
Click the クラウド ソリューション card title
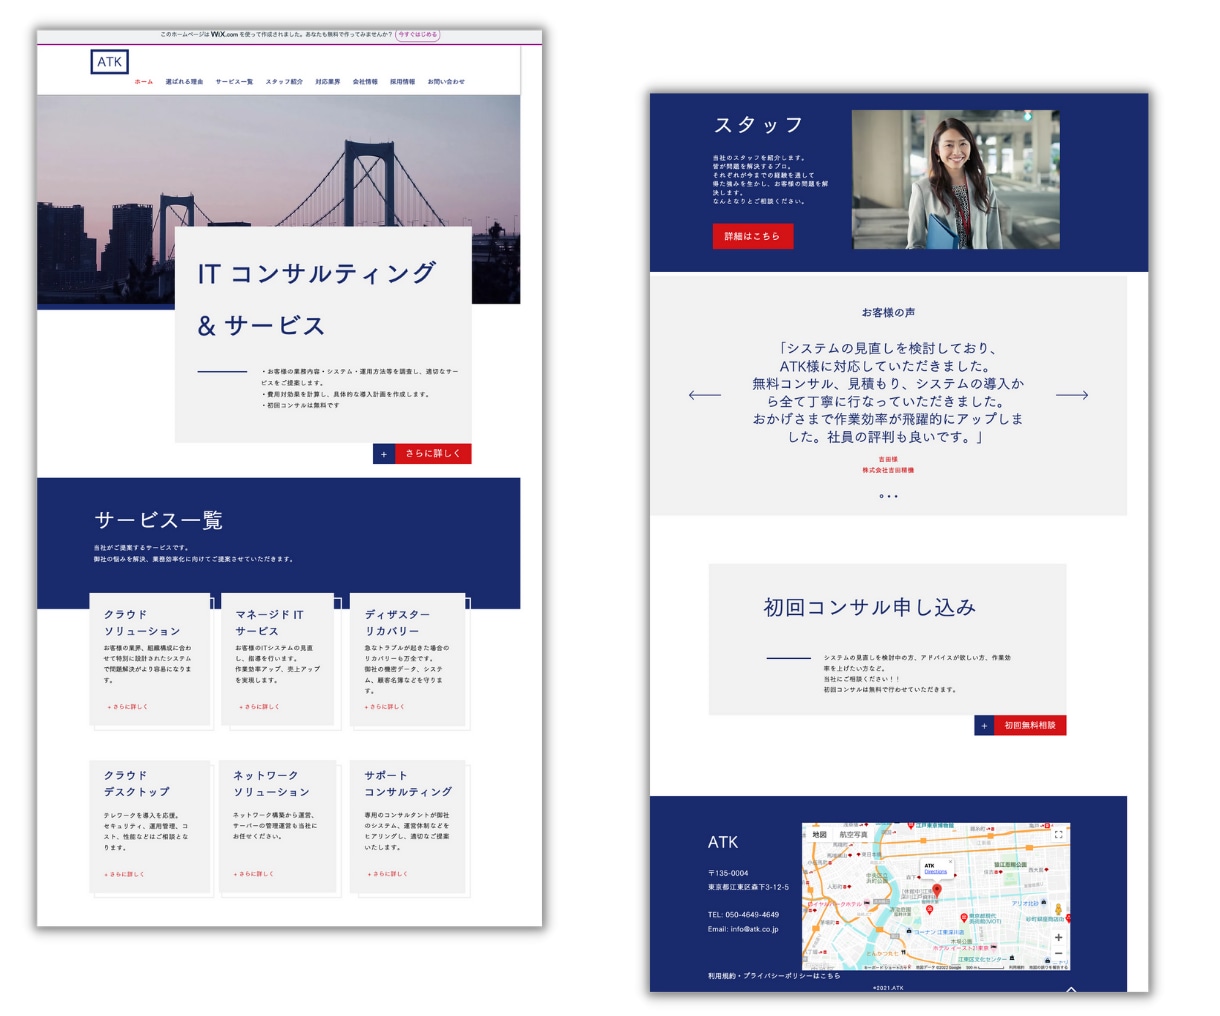click(142, 623)
